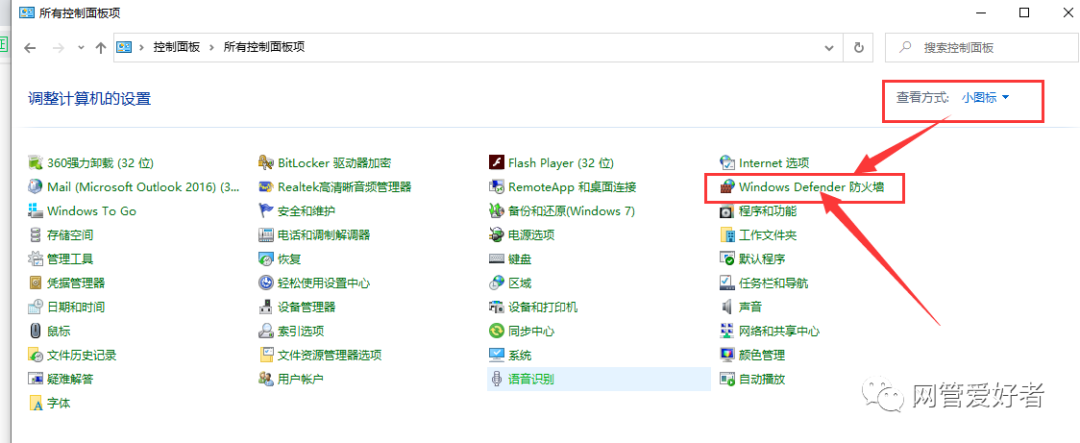Viewport: 1080px width, 443px height.
Task: Maximize the control panel window
Action: (x=1024, y=12)
